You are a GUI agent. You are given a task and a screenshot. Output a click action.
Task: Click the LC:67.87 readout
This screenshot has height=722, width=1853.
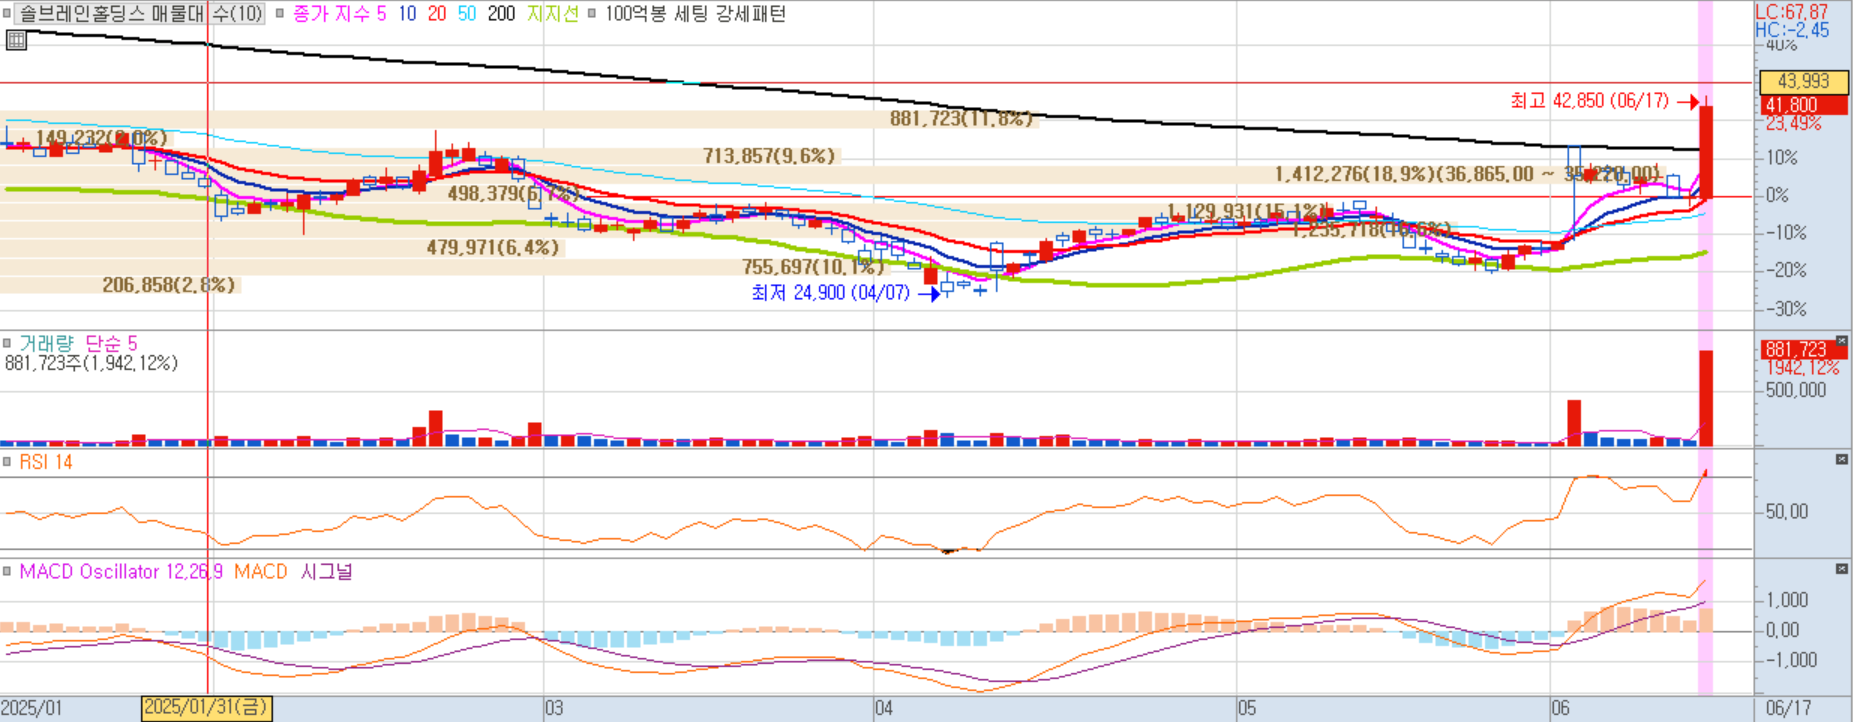tap(1792, 12)
